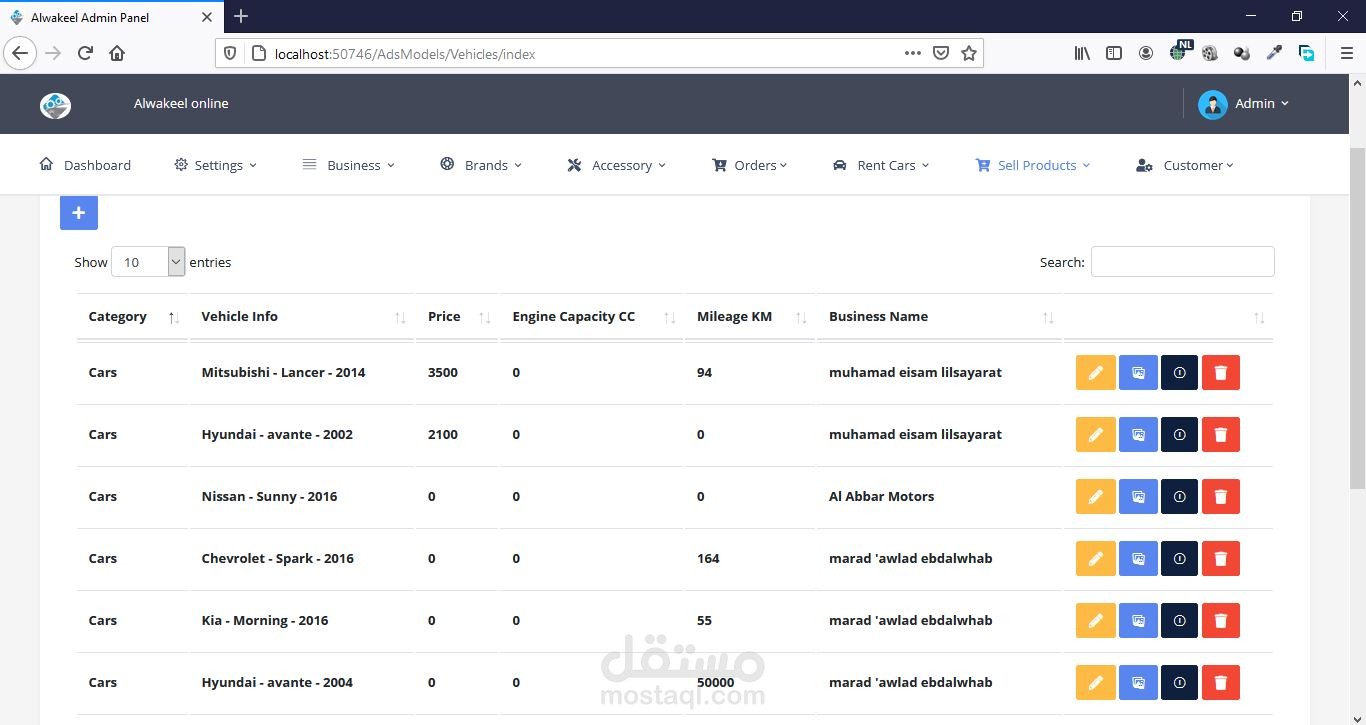Go to the Dashboard page
1366x725 pixels.
[85, 165]
